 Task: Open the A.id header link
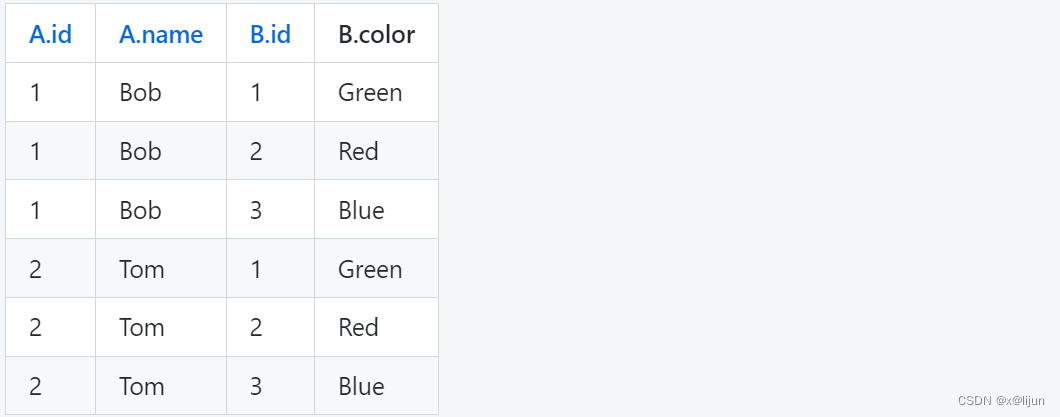coord(50,34)
